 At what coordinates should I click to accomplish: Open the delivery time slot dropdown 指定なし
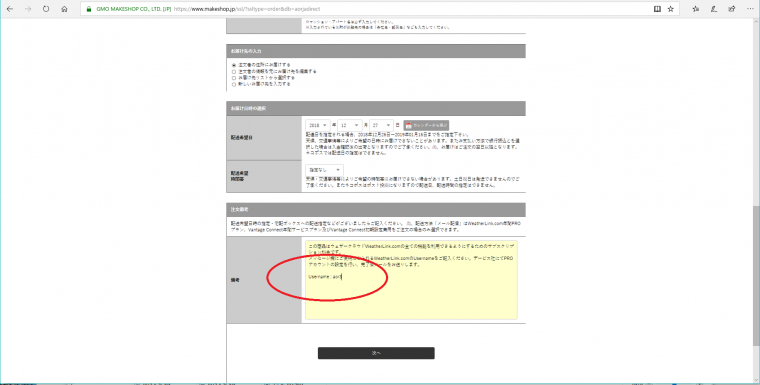pos(324,170)
